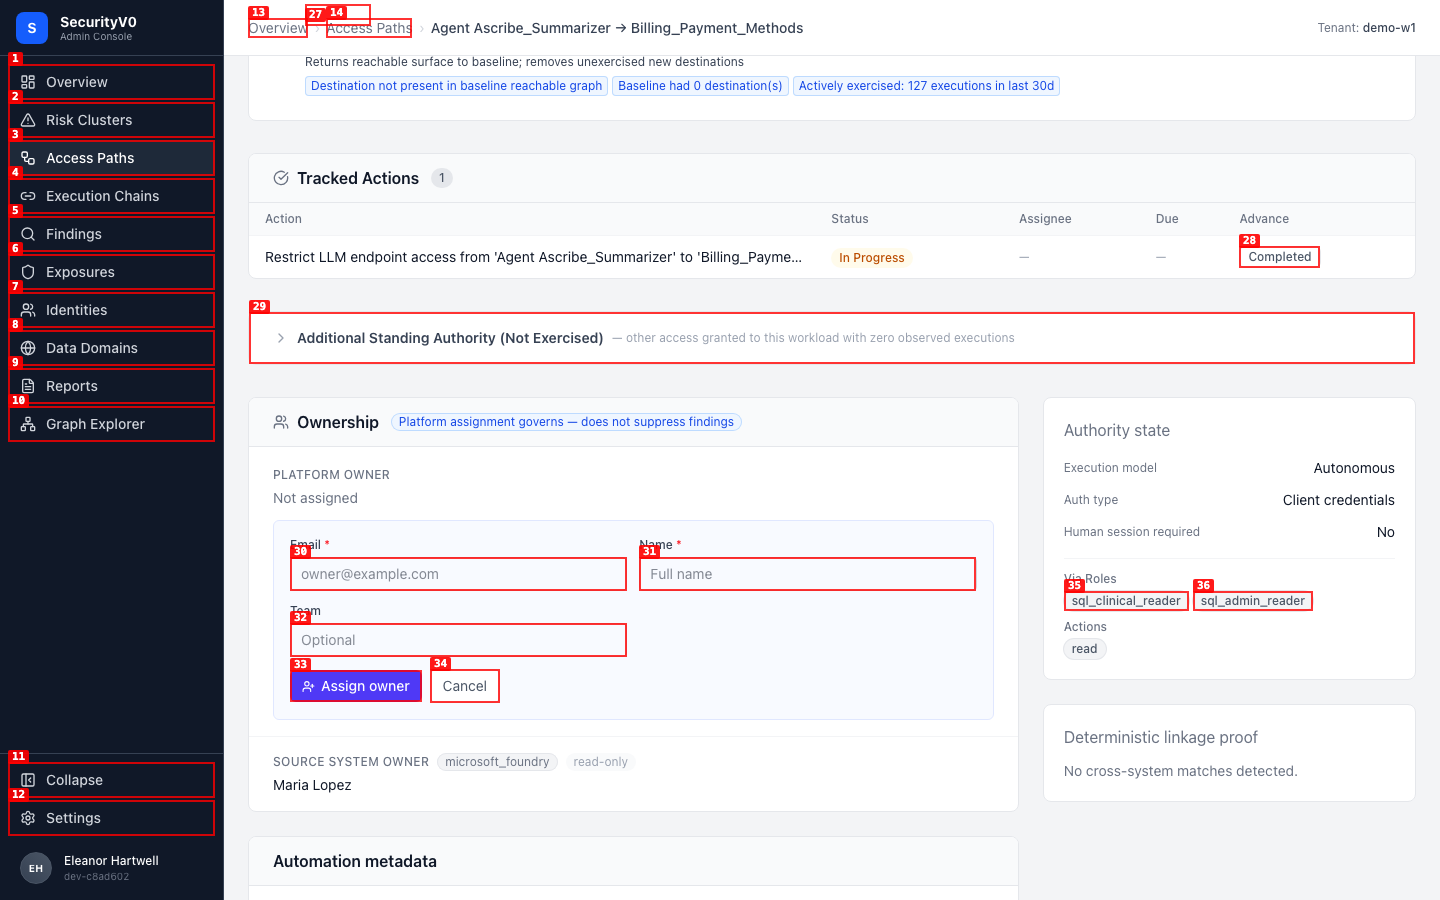Image resolution: width=1440 pixels, height=900 pixels.
Task: Click Assign owner button
Action: point(356,686)
